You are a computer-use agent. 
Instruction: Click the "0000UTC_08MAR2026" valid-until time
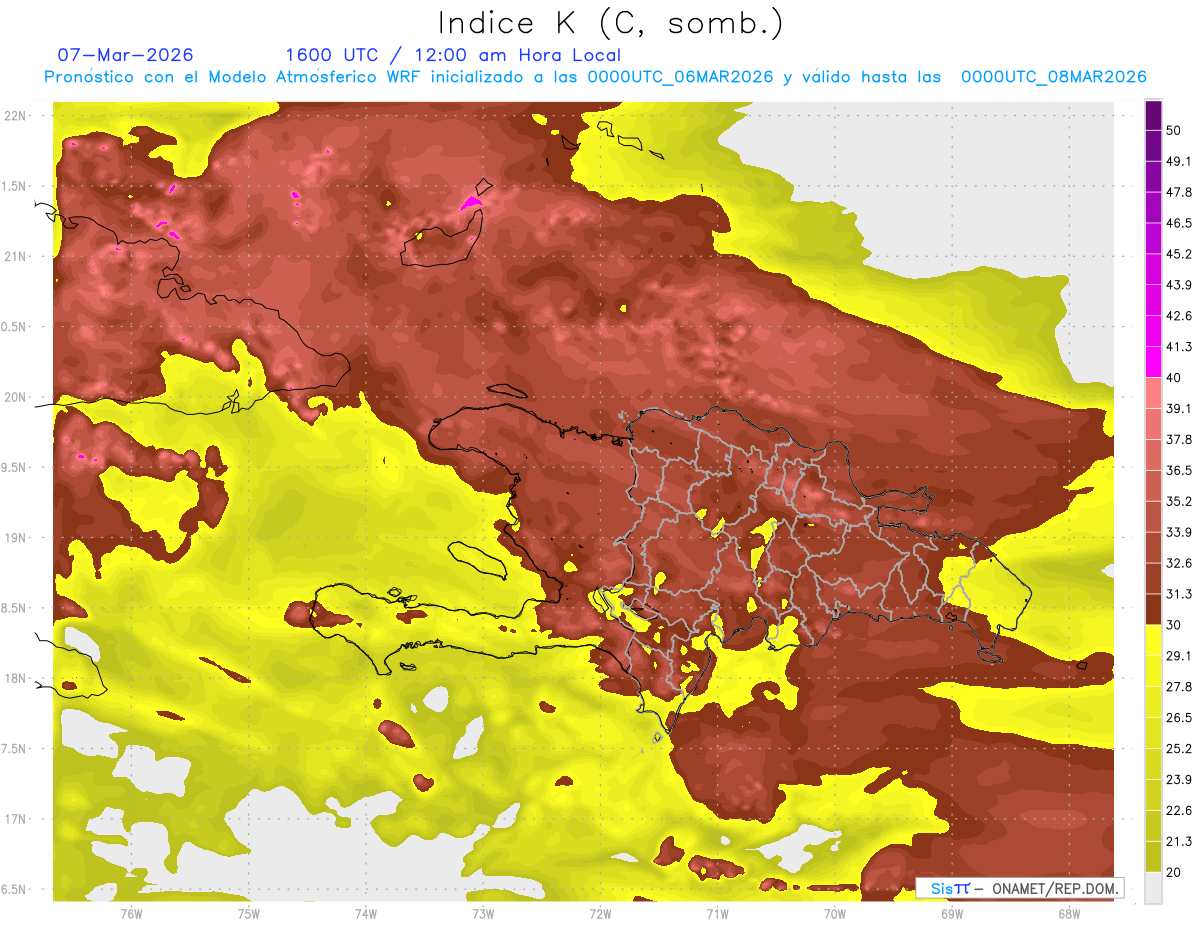tap(1053, 77)
